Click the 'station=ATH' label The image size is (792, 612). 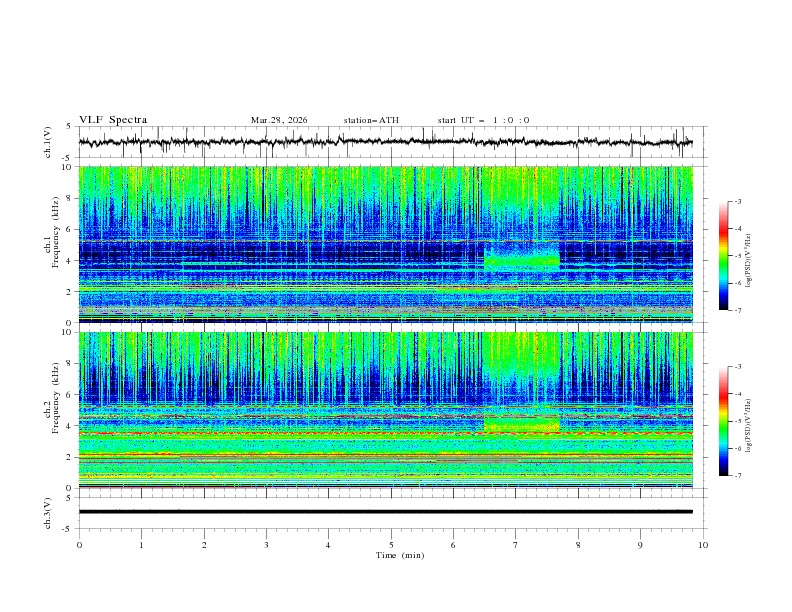tap(371, 120)
